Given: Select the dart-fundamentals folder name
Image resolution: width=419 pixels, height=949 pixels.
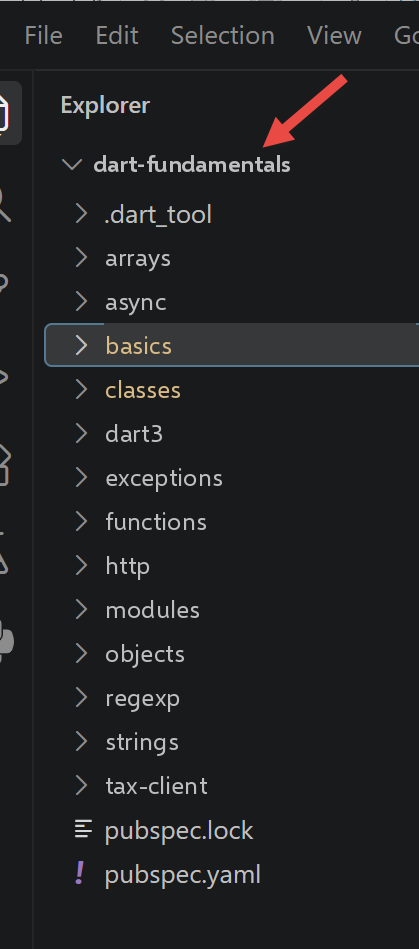Looking at the screenshot, I should point(192,165).
